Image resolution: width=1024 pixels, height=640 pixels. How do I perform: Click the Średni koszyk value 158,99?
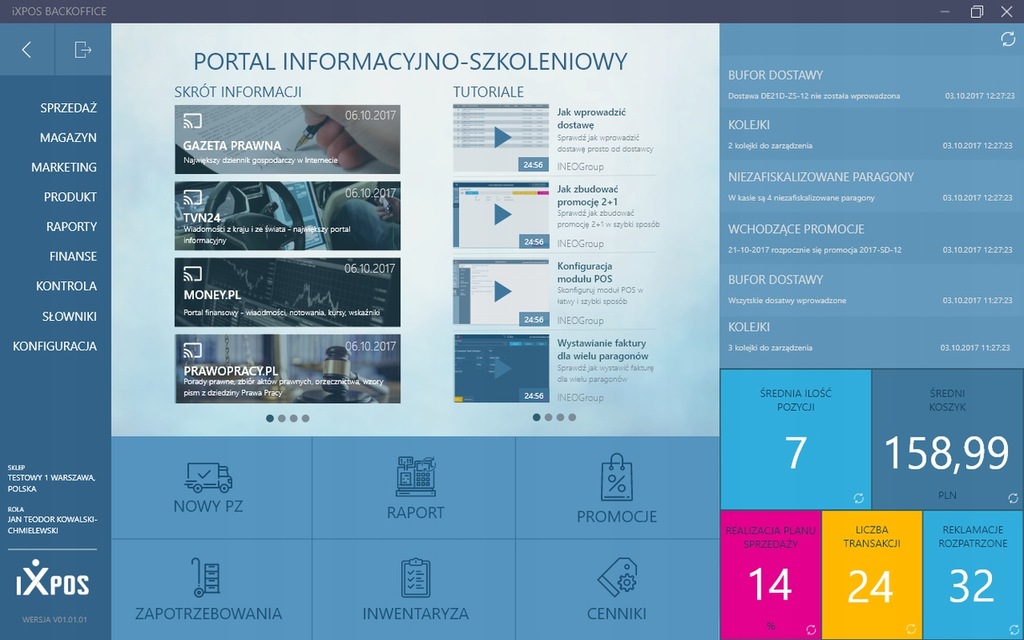click(x=947, y=453)
